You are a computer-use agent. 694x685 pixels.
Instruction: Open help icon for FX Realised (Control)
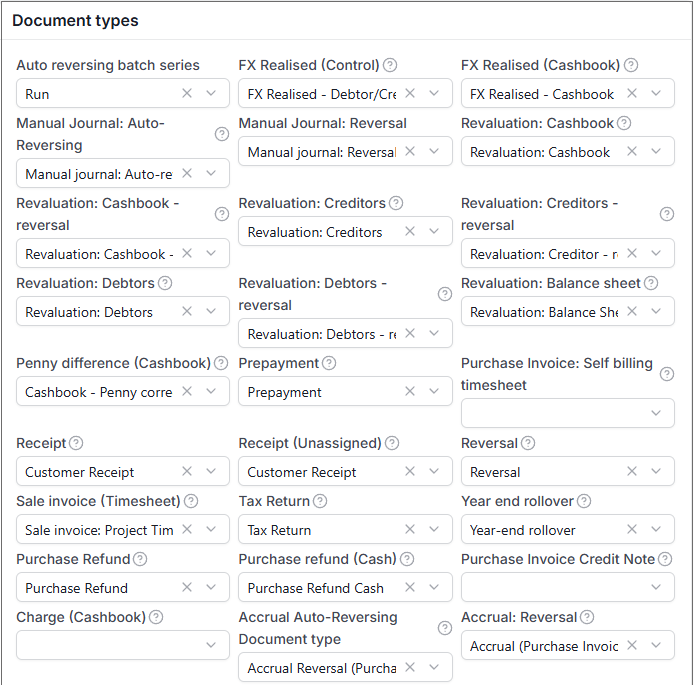click(x=389, y=65)
